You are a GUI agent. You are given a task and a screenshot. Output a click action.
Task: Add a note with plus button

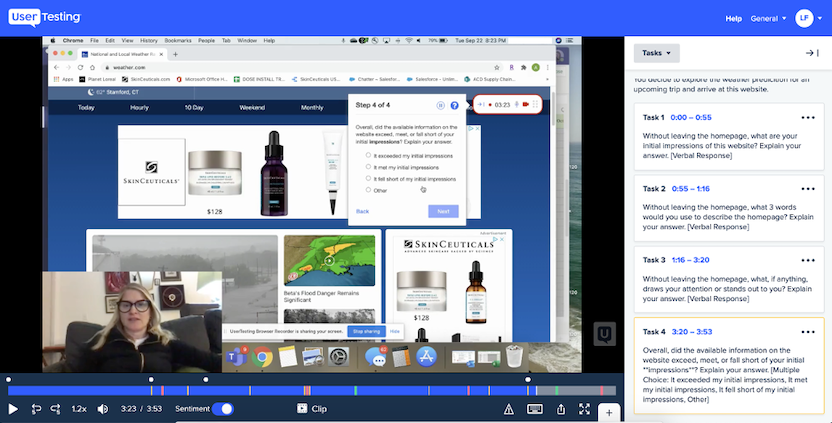coord(609,412)
